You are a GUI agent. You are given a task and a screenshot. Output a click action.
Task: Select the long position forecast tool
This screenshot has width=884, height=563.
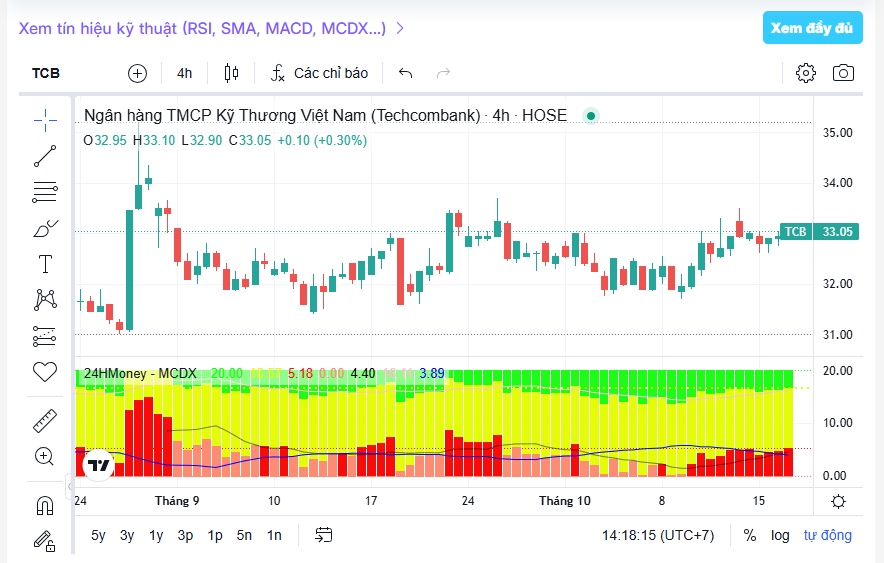(45, 336)
